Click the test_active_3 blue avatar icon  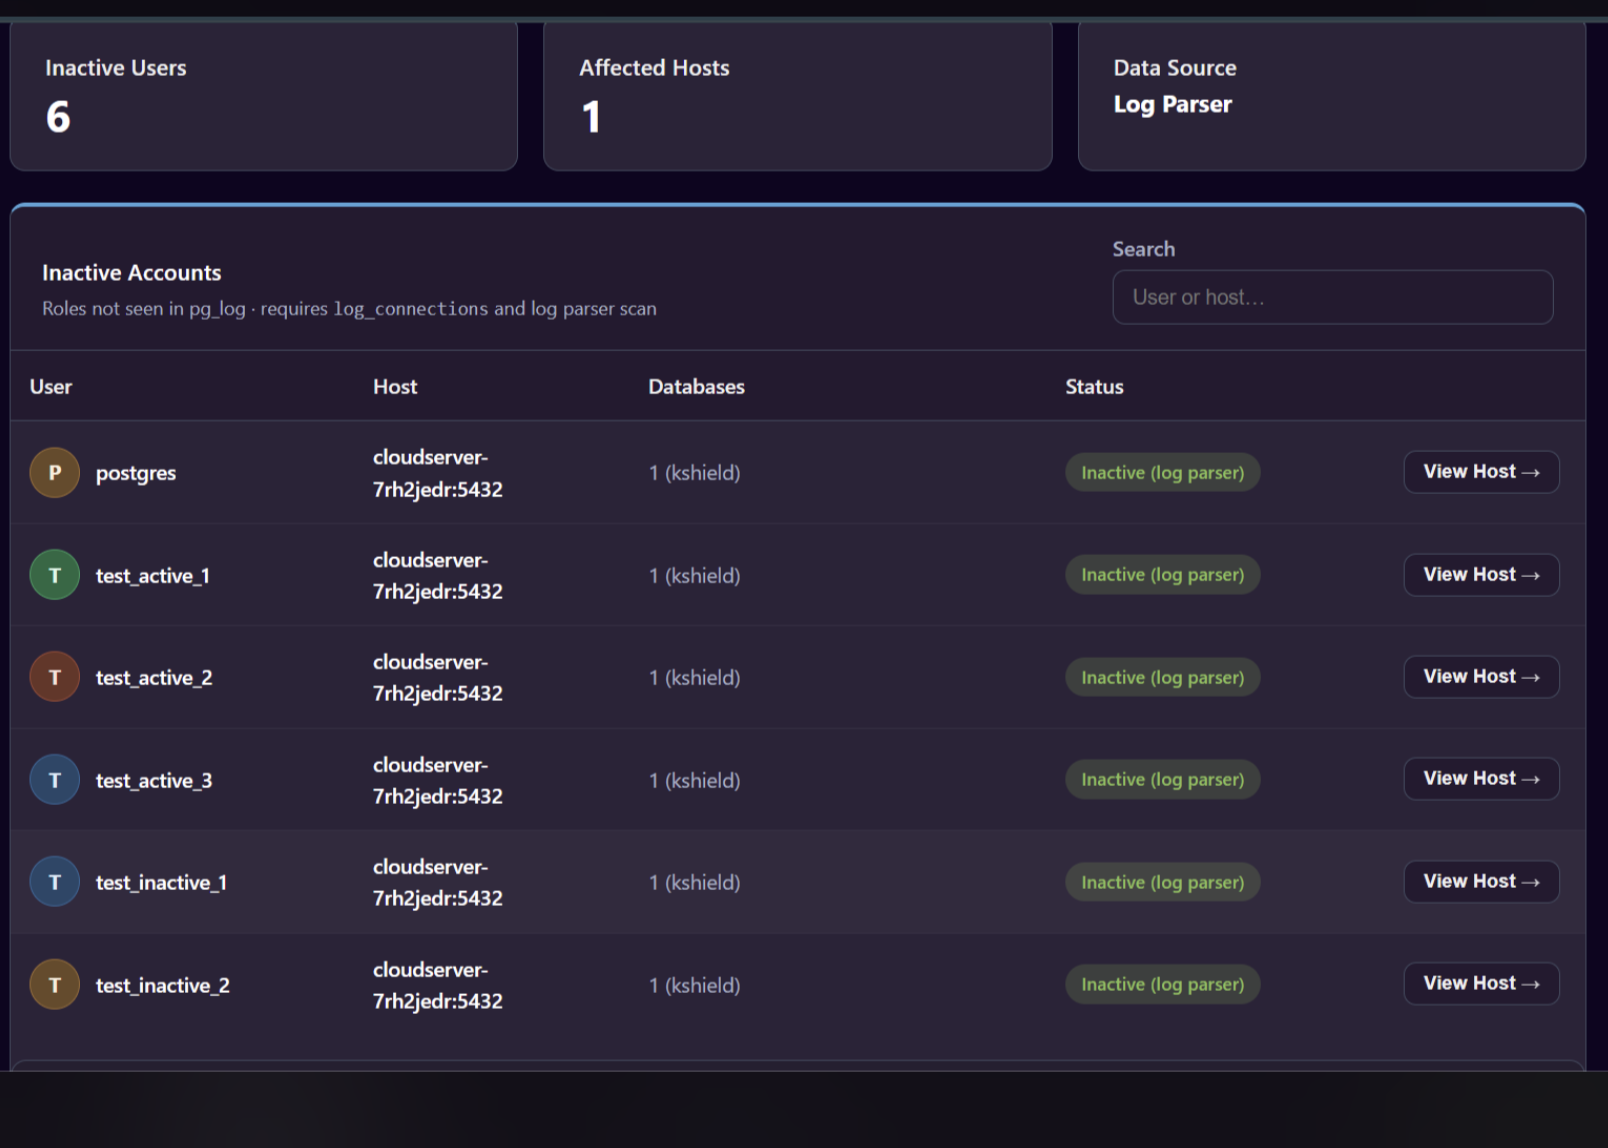pyautogui.click(x=55, y=780)
